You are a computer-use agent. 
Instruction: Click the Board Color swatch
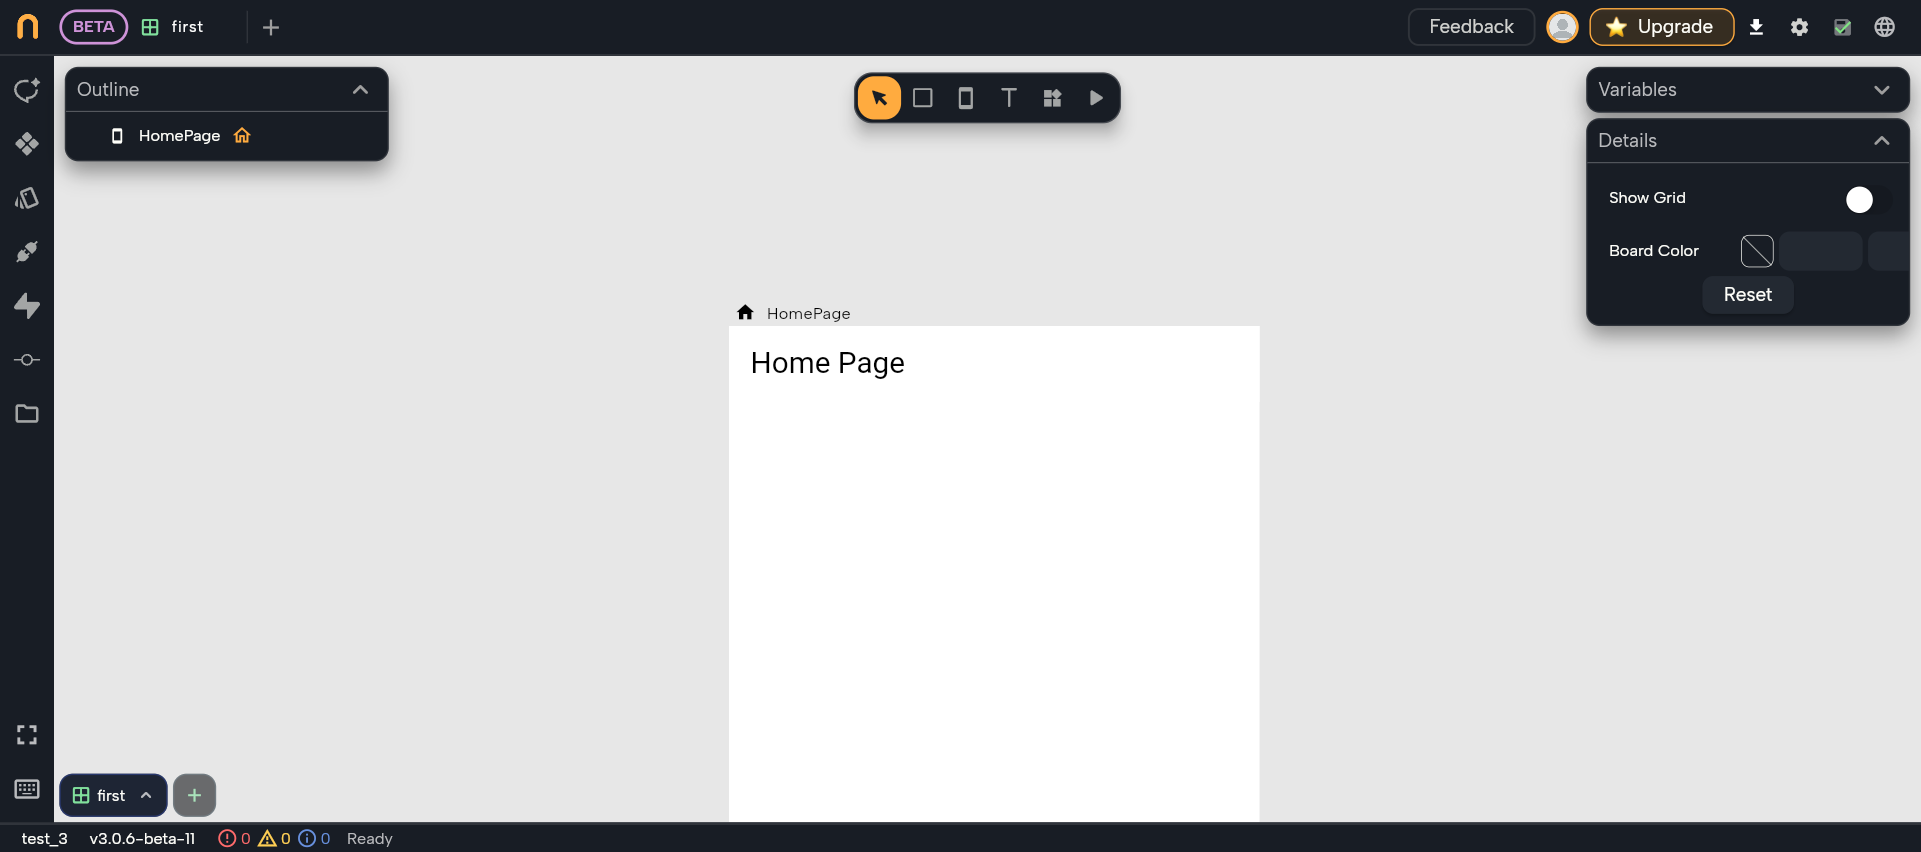coord(1757,251)
